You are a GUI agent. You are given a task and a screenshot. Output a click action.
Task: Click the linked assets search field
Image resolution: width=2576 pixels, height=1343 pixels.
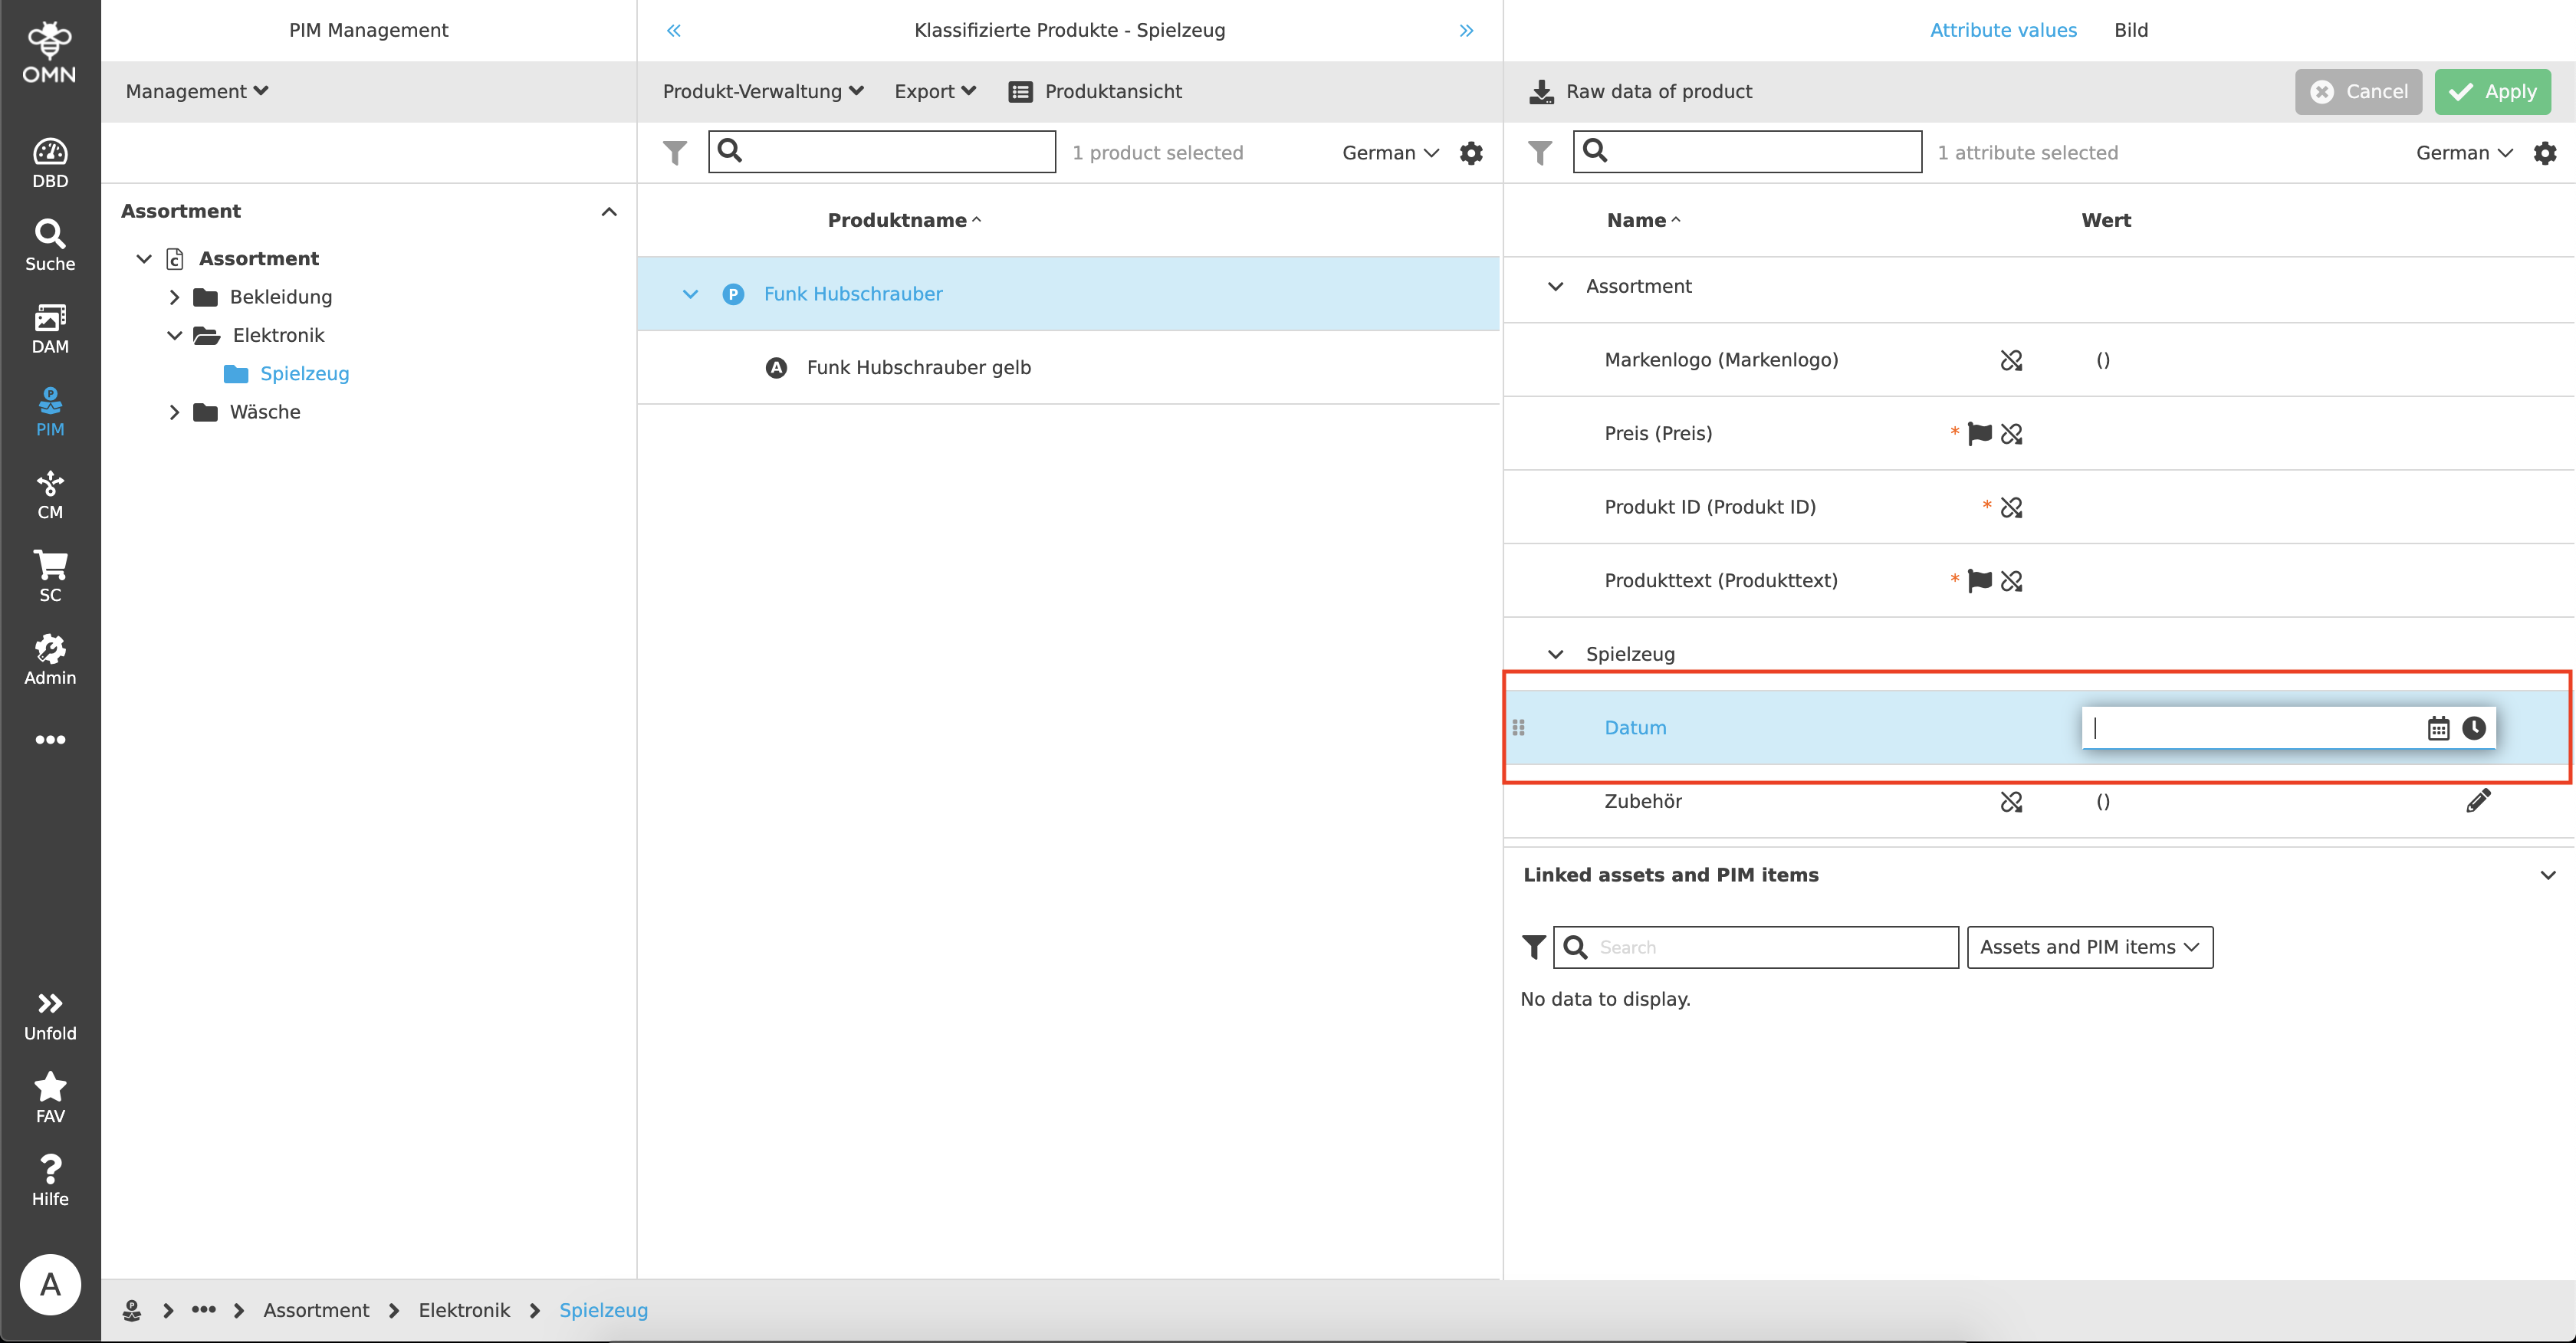coord(1755,947)
